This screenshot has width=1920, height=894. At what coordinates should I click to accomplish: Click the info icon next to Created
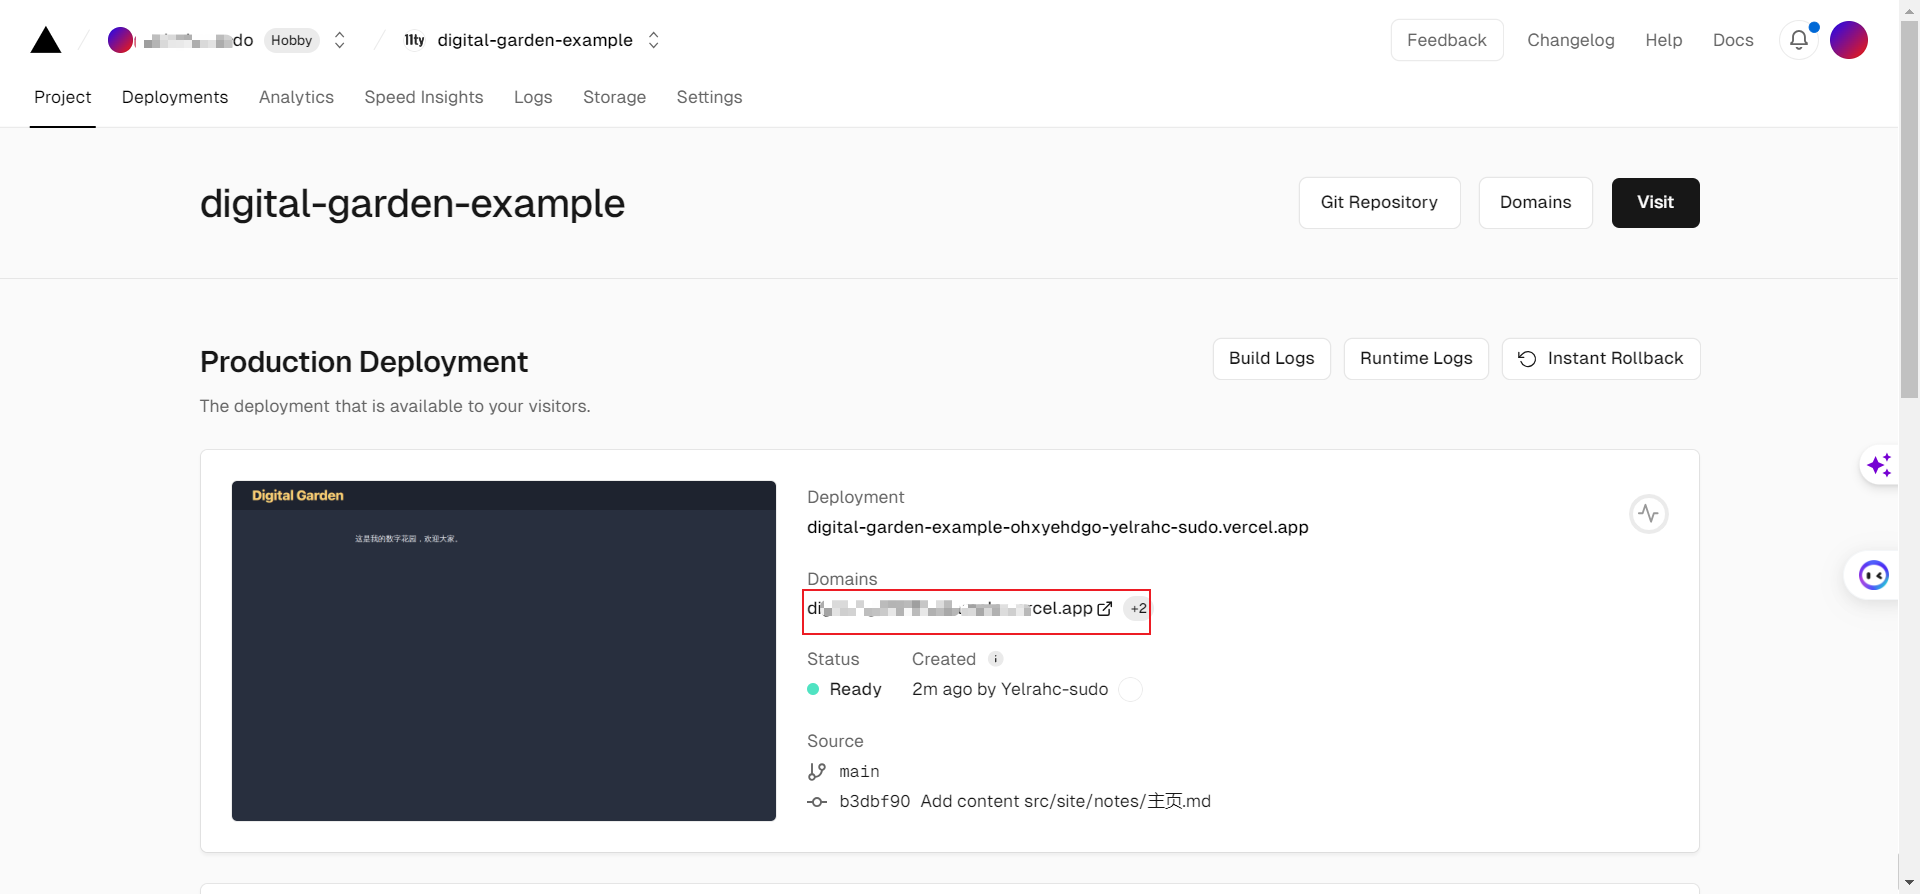[x=995, y=659]
